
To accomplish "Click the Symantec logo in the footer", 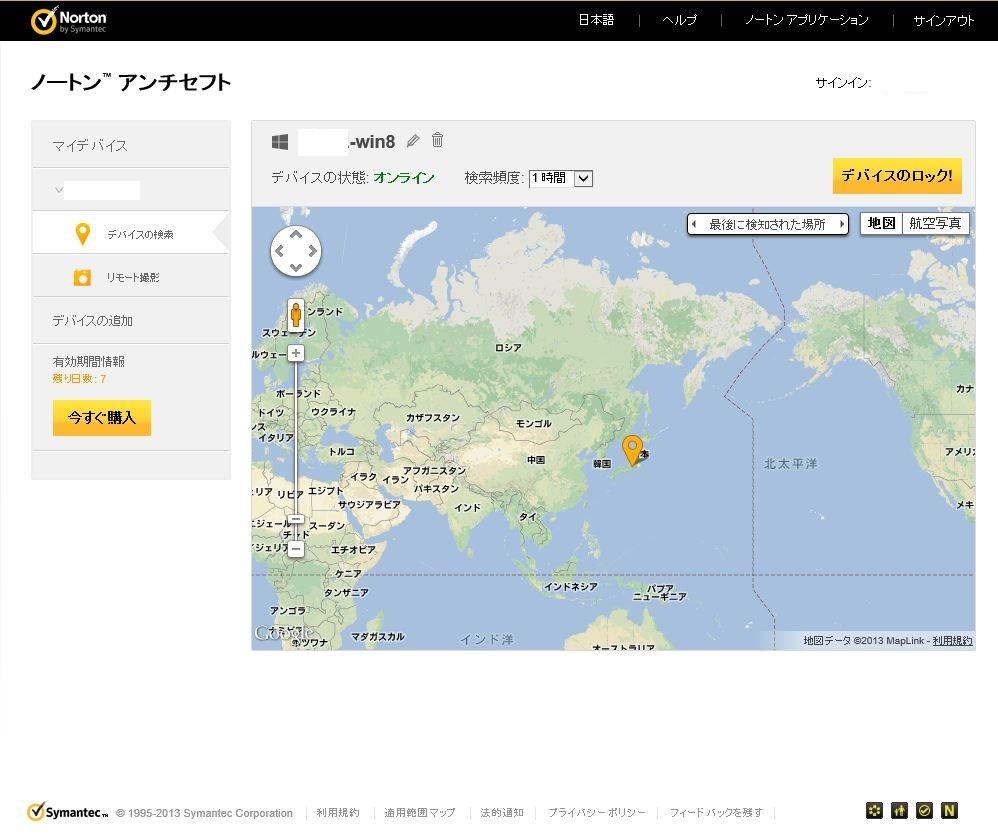I will [x=67, y=812].
